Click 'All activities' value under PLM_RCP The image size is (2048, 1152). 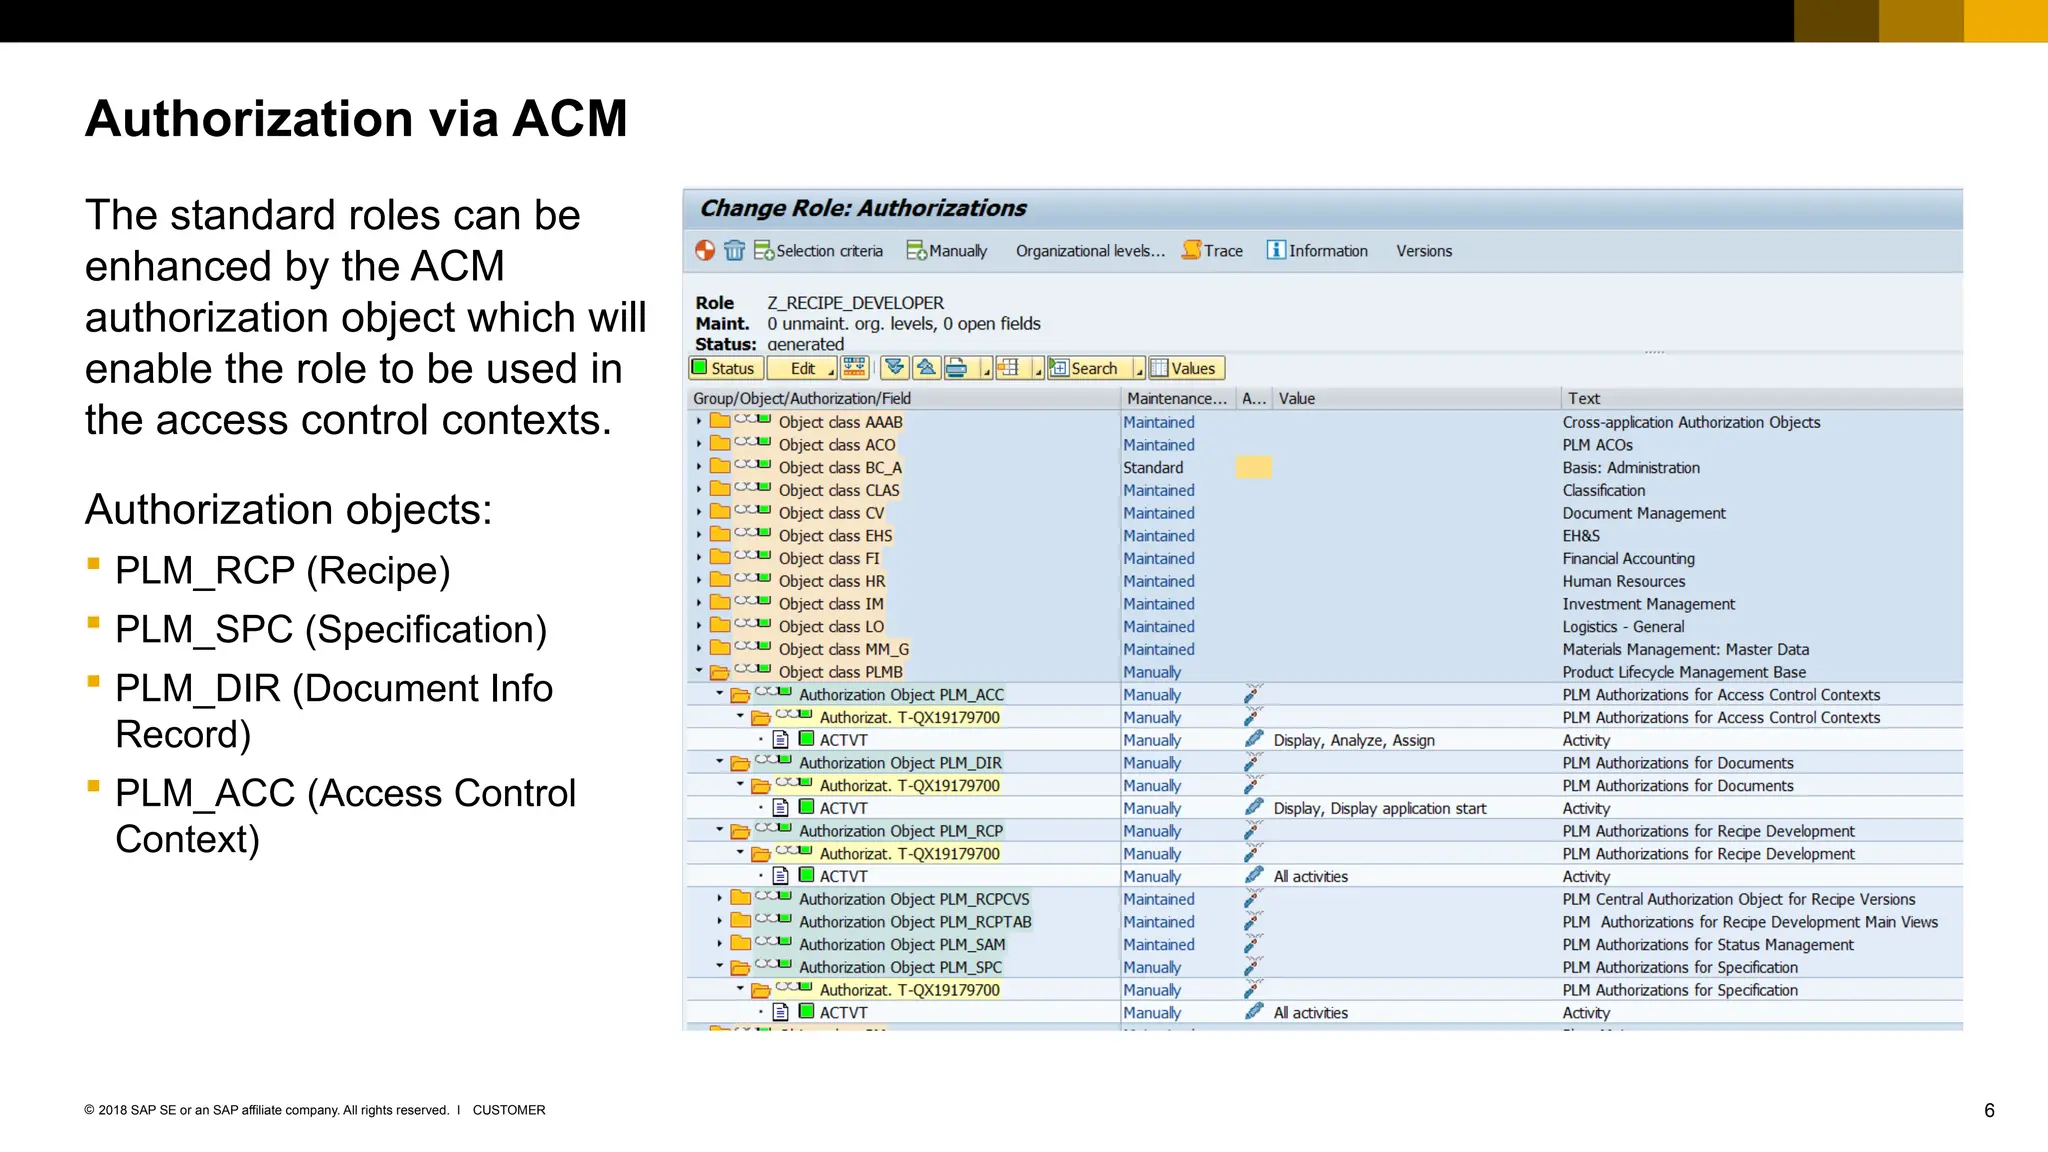tap(1310, 876)
